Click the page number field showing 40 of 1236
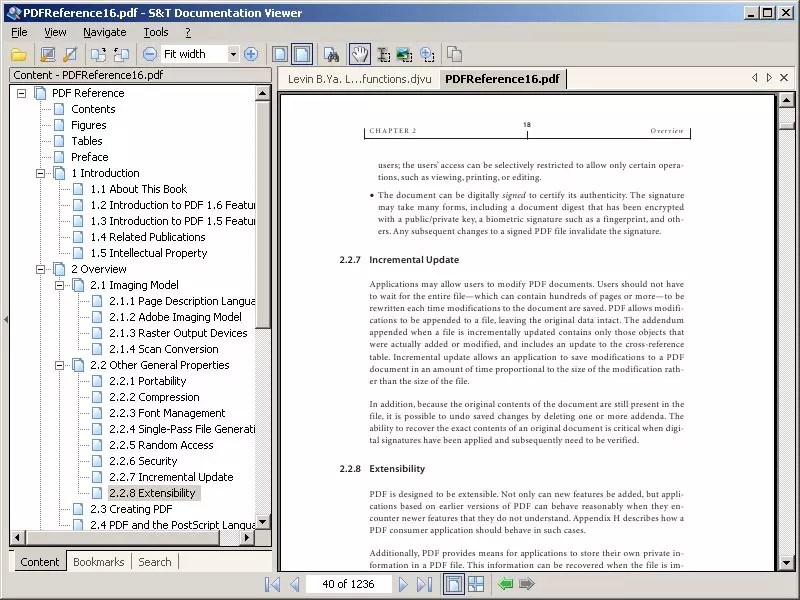Image resolution: width=800 pixels, height=600 pixels. (348, 584)
